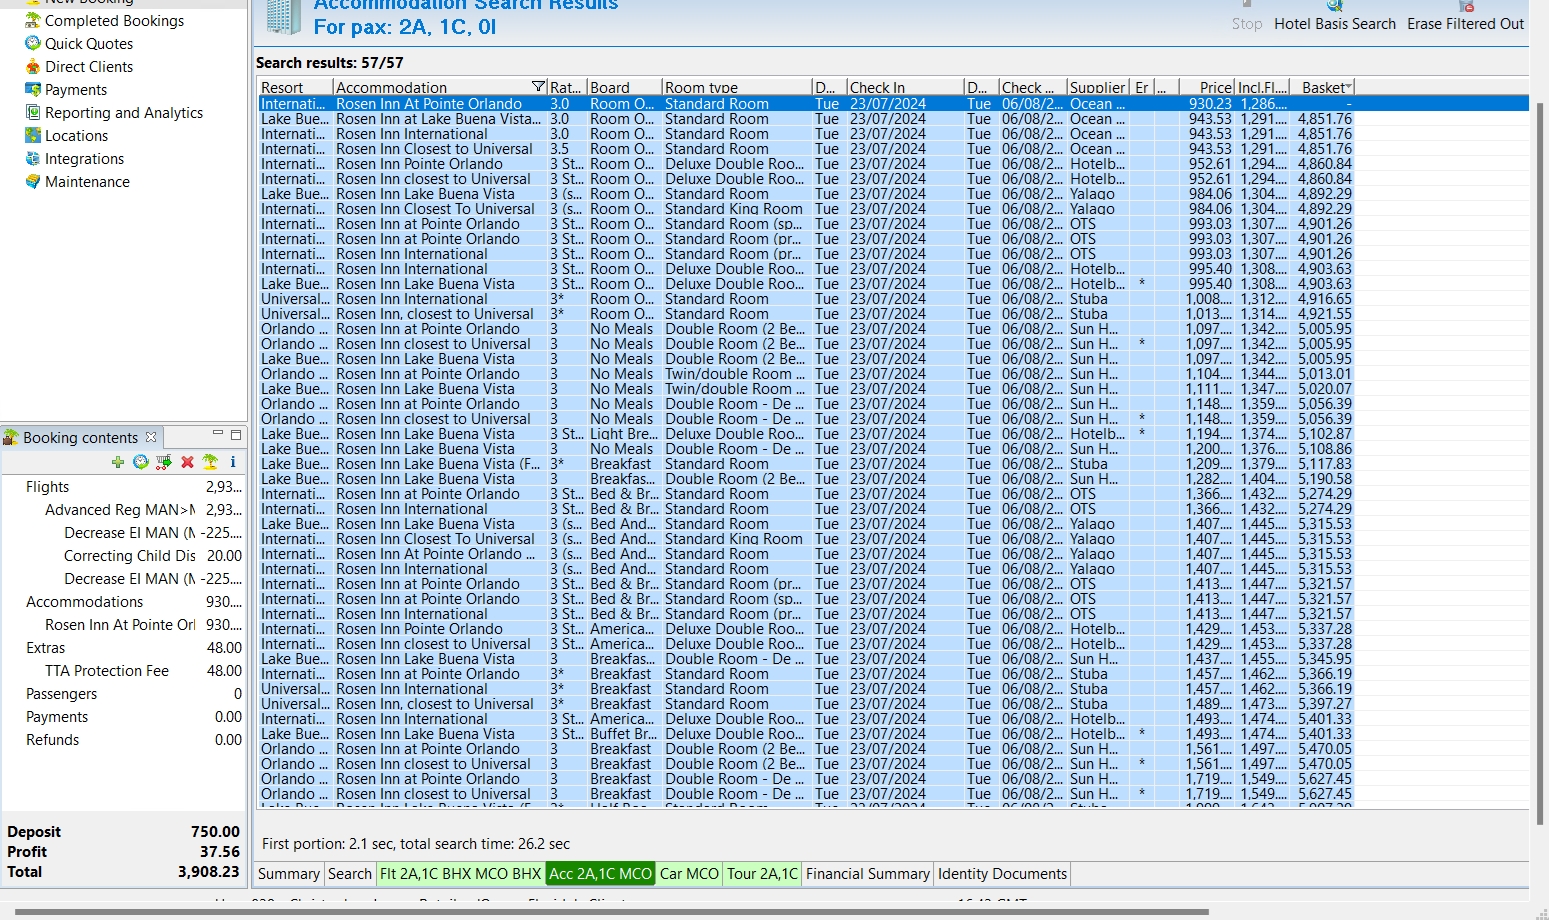Open Quick Quotes in the navigation
Image resolution: width=1549 pixels, height=920 pixels.
pyautogui.click(x=89, y=43)
